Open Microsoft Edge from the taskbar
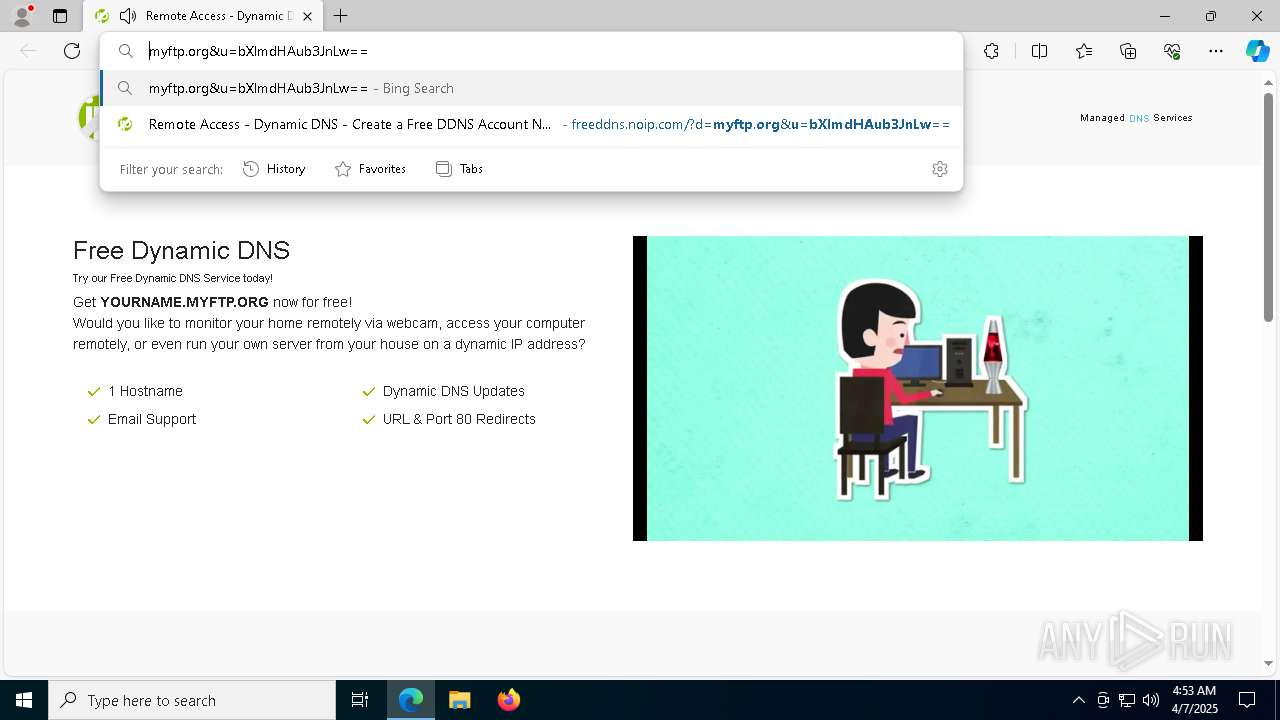The height and width of the screenshot is (720, 1280). pos(411,700)
